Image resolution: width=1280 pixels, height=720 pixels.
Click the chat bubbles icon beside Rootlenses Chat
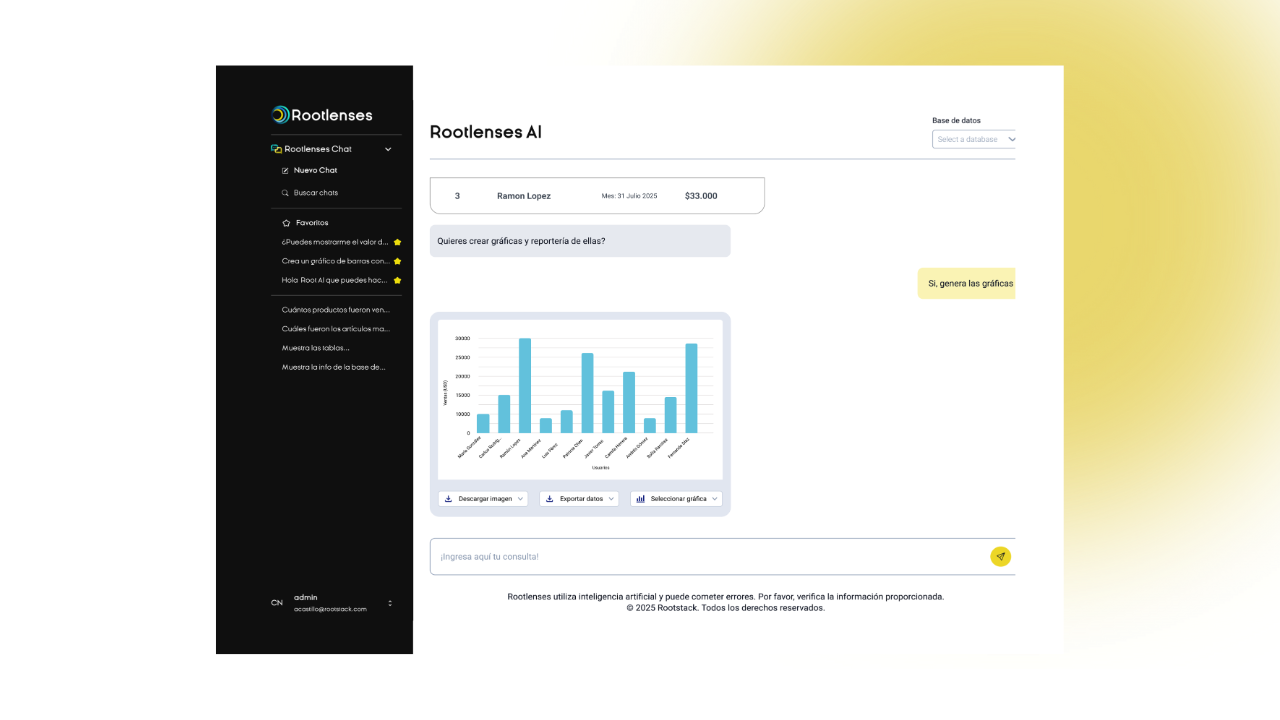[275, 148]
